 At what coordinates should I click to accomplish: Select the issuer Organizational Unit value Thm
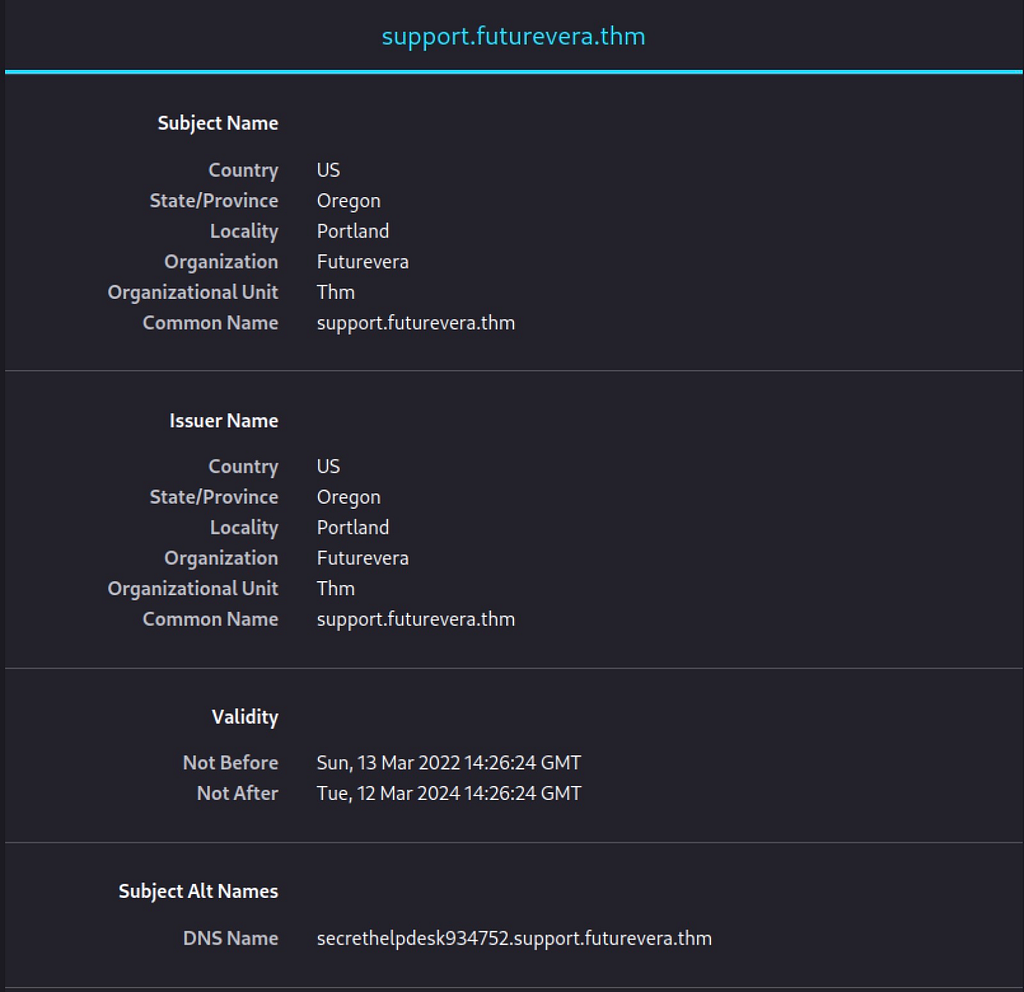pyautogui.click(x=336, y=588)
